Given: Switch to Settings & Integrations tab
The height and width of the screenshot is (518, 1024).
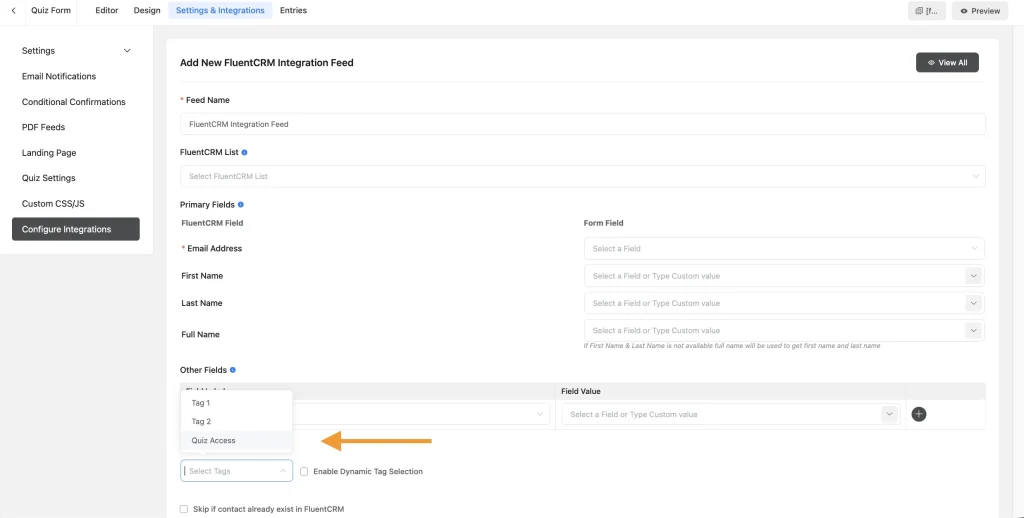Looking at the screenshot, I should [x=220, y=10].
